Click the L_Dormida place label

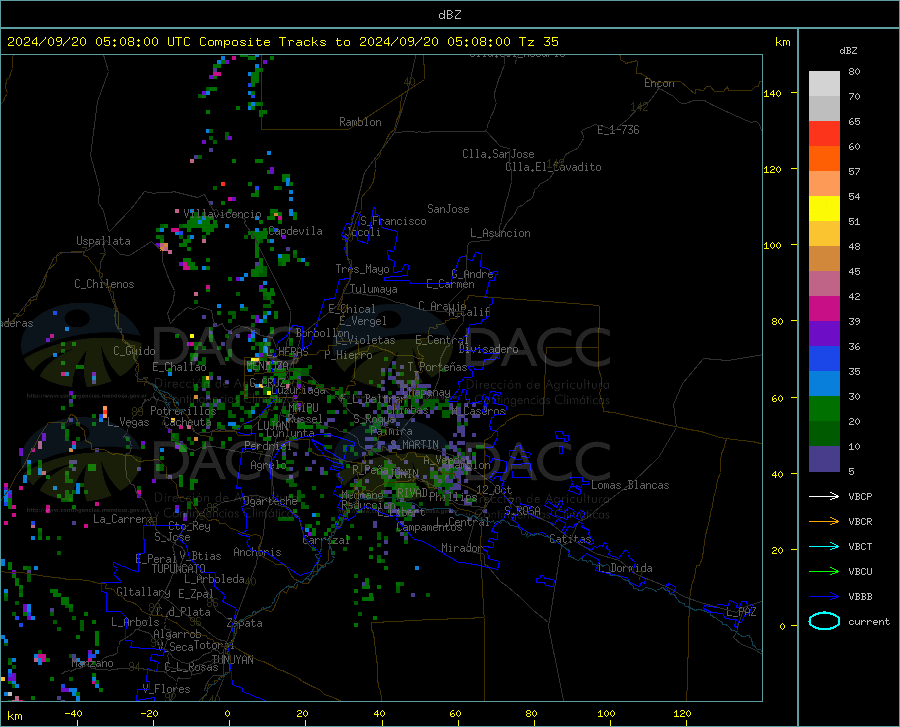tap(625, 568)
